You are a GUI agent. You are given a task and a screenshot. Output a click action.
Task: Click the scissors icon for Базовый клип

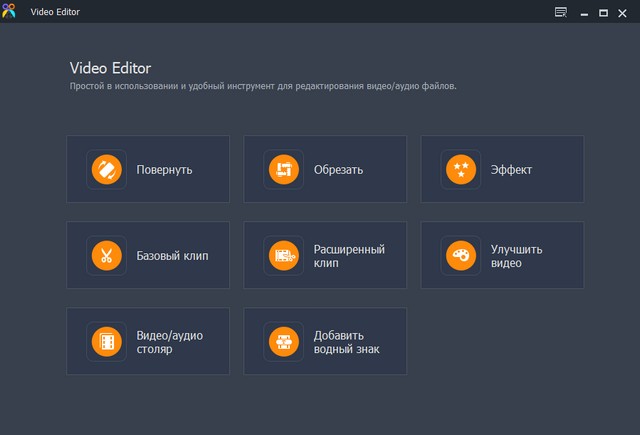click(x=106, y=255)
